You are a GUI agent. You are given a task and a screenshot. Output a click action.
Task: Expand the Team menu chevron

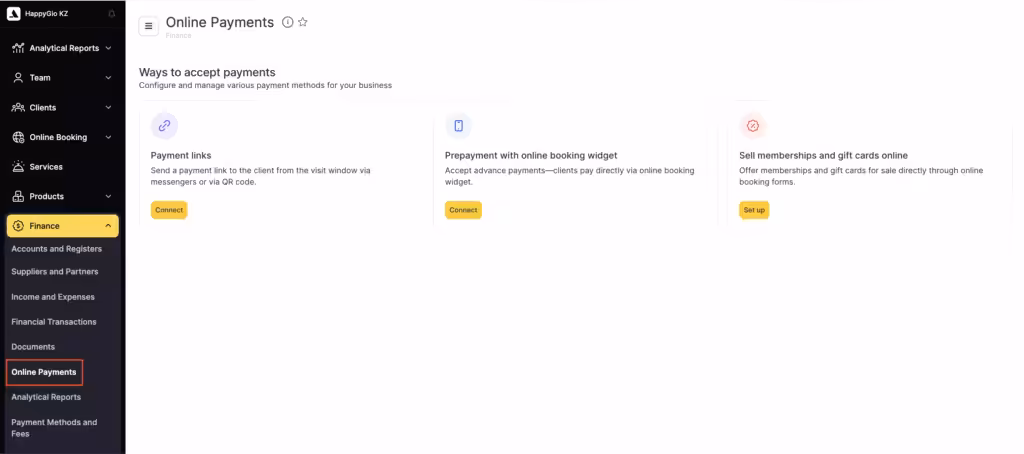point(108,78)
